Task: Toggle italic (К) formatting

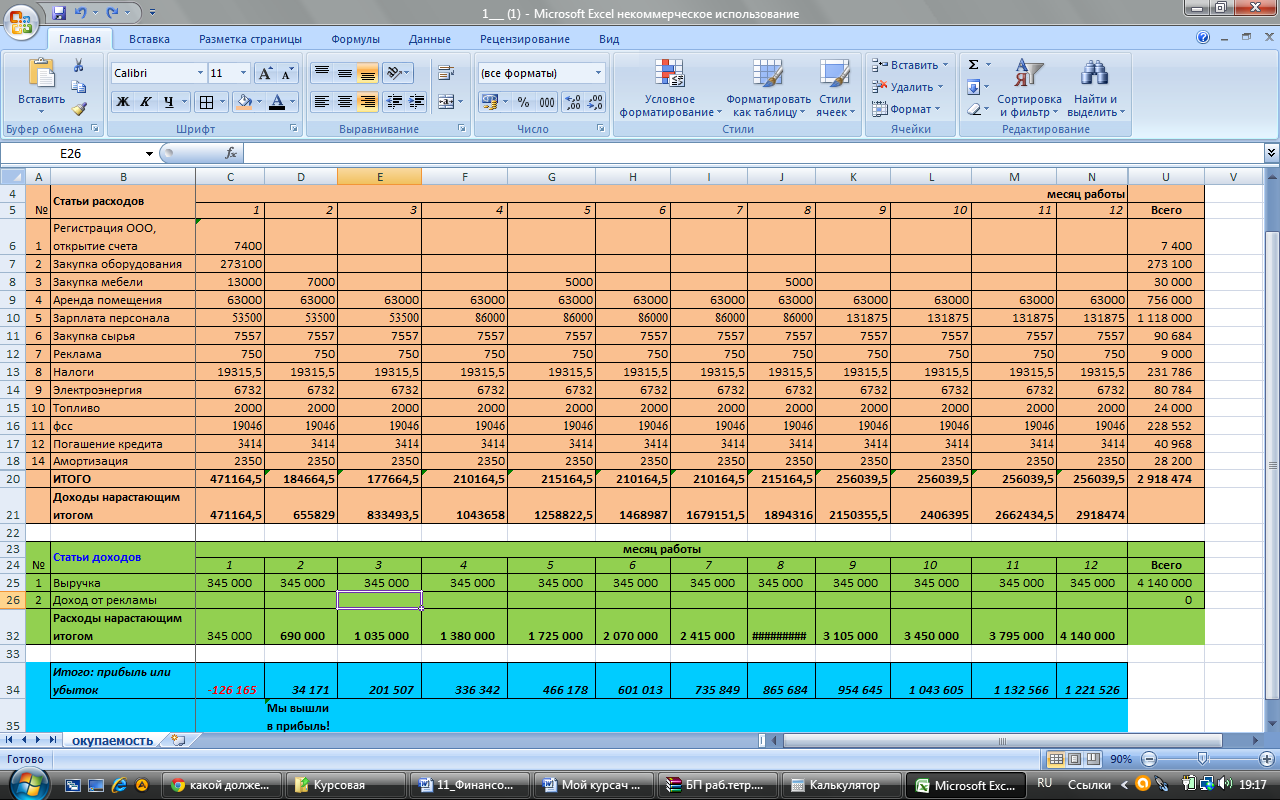Action: (x=146, y=102)
